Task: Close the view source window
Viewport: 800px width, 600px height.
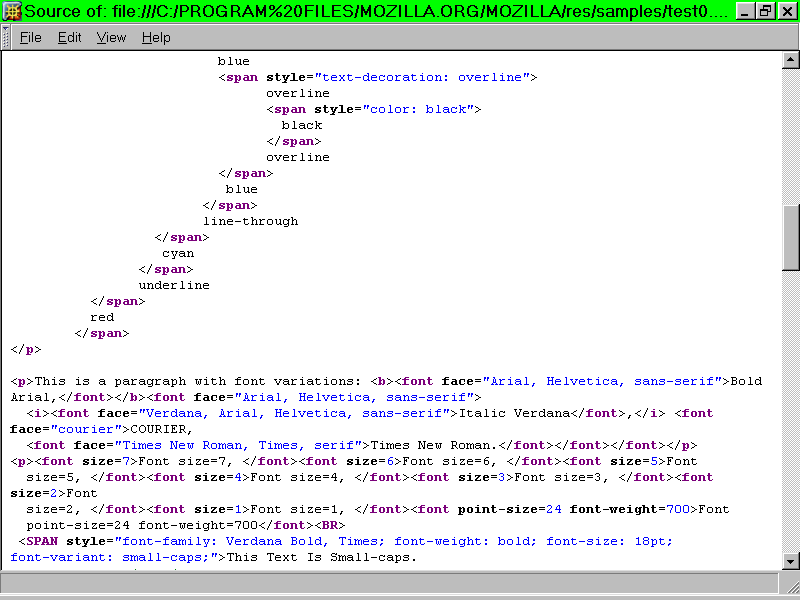Action: pos(785,12)
